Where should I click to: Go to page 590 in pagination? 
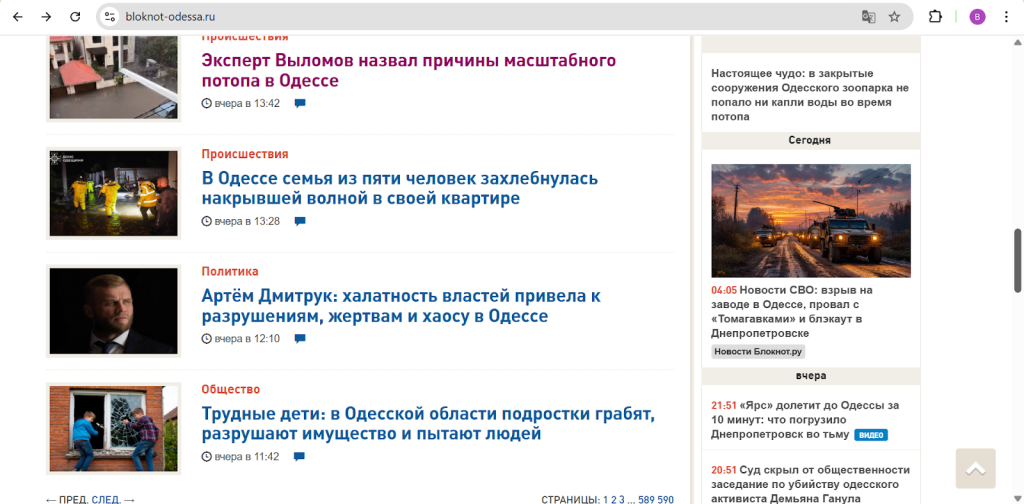(x=665, y=499)
